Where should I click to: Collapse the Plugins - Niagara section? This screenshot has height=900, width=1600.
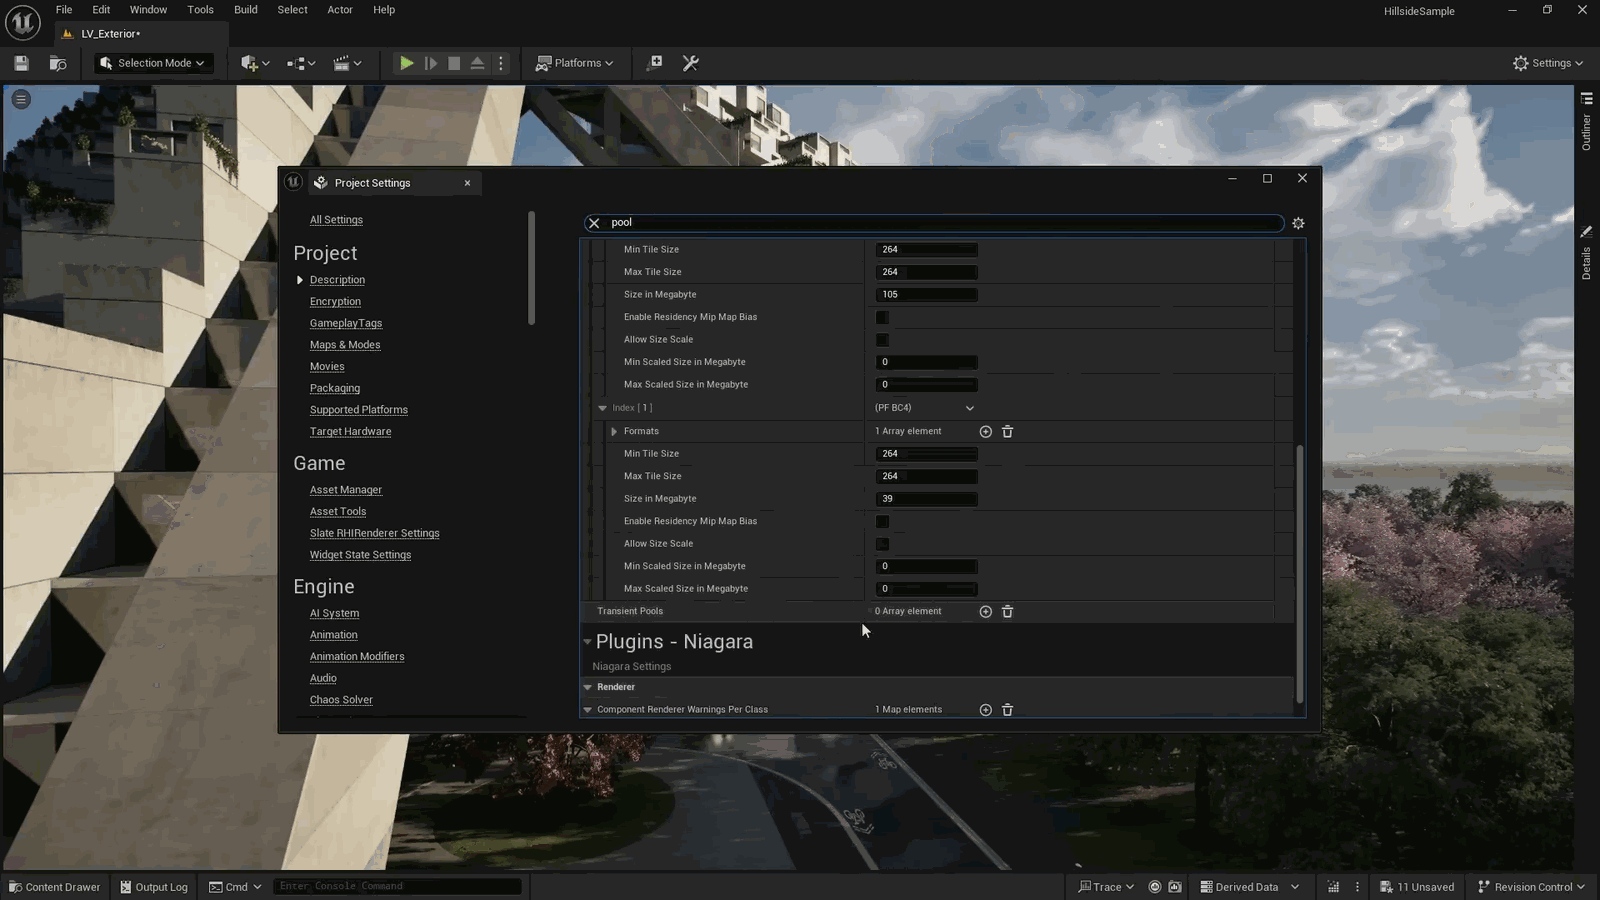click(587, 642)
